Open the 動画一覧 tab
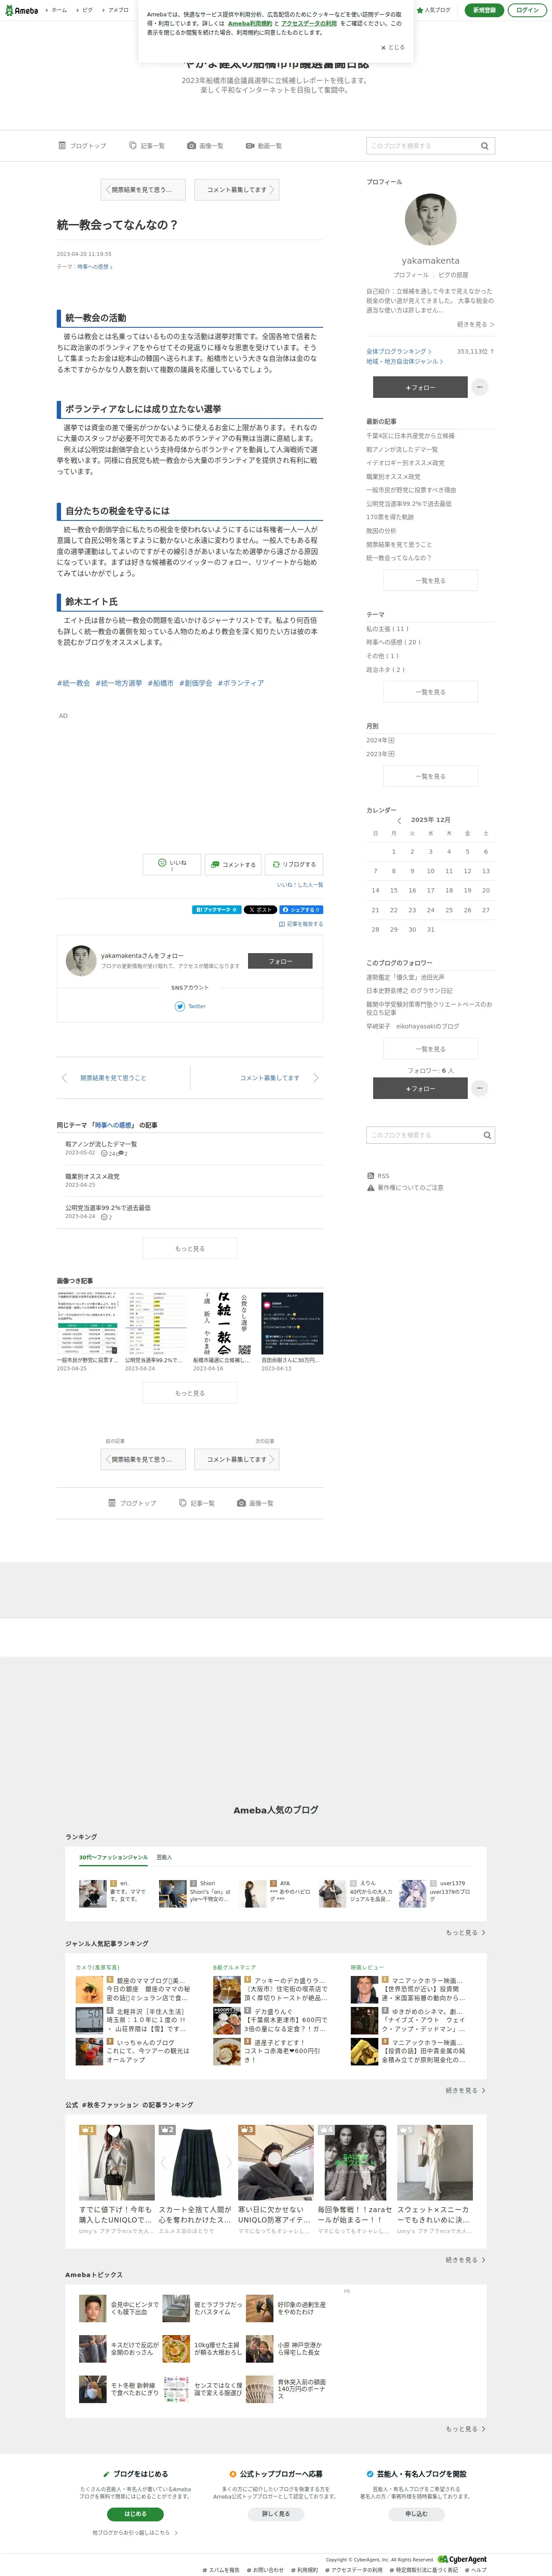 click(x=264, y=146)
